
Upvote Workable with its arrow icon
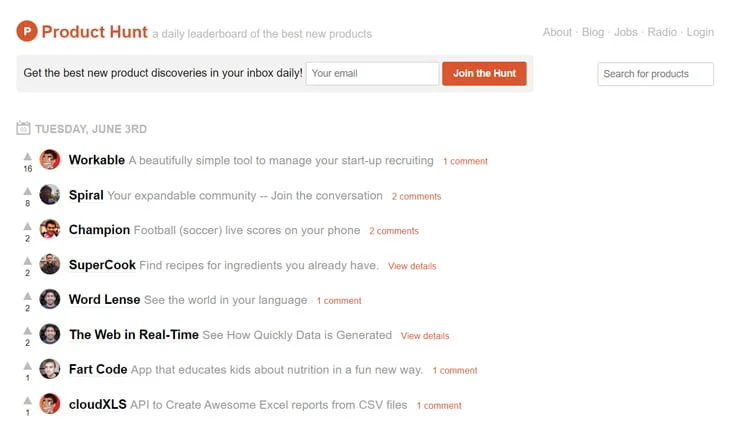(28, 156)
